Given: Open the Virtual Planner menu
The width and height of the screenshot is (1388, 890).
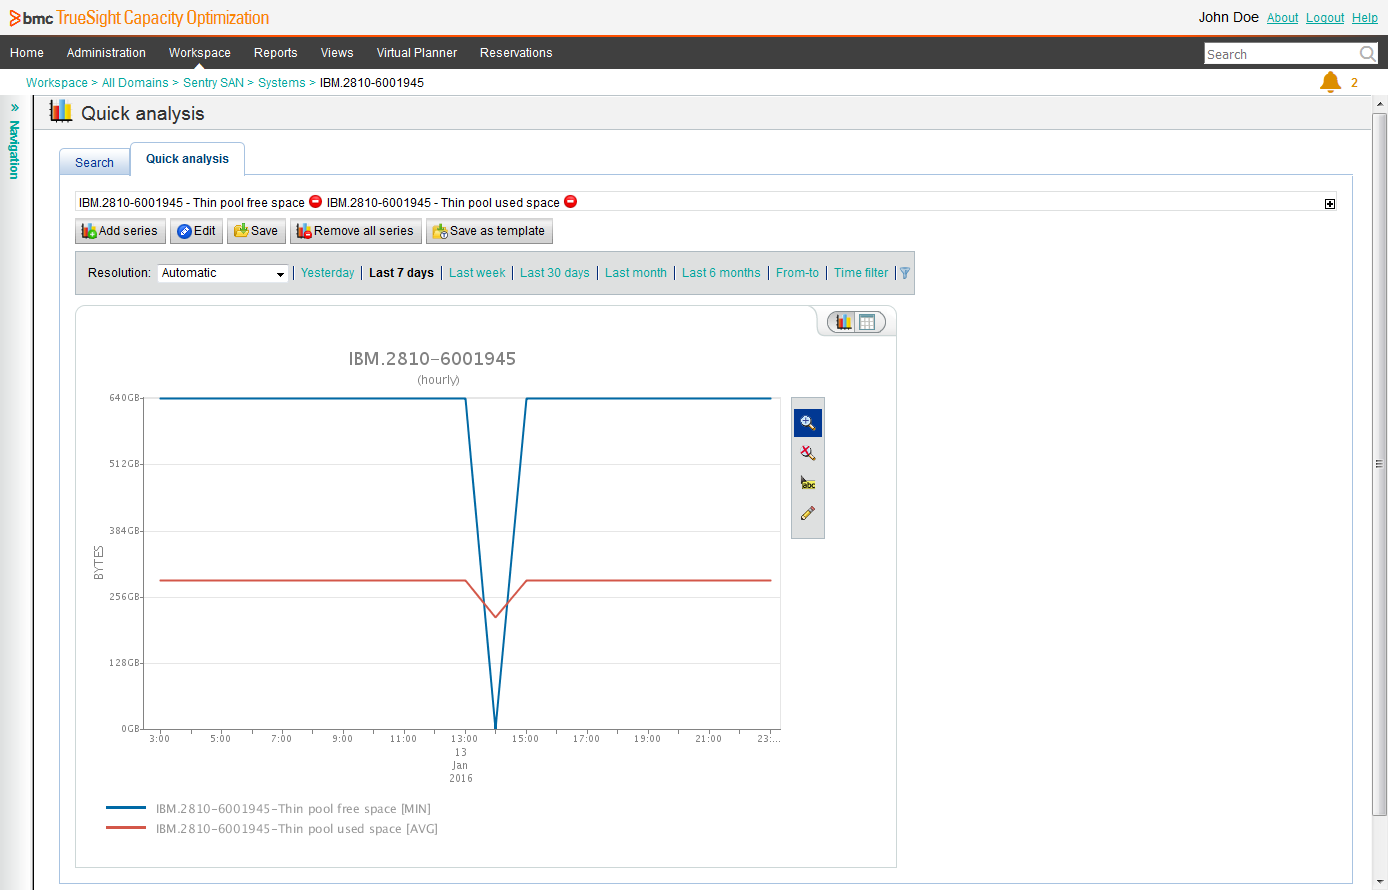Looking at the screenshot, I should click(416, 53).
